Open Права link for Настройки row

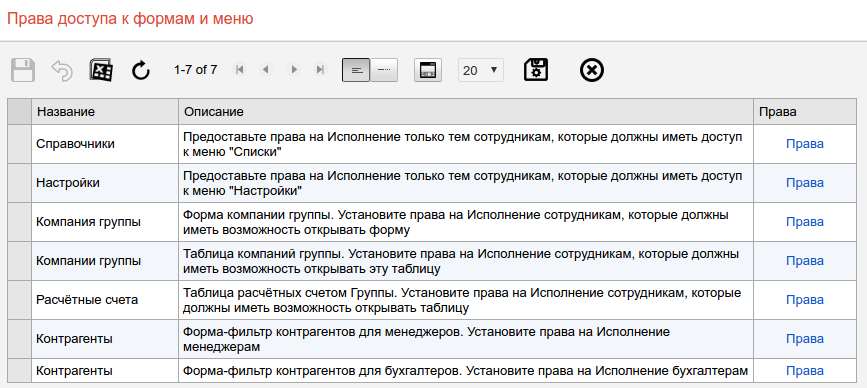click(805, 183)
